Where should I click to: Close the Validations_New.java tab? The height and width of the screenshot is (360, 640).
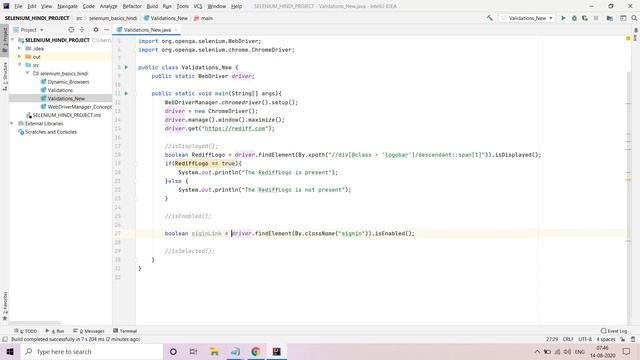pyautogui.click(x=176, y=30)
